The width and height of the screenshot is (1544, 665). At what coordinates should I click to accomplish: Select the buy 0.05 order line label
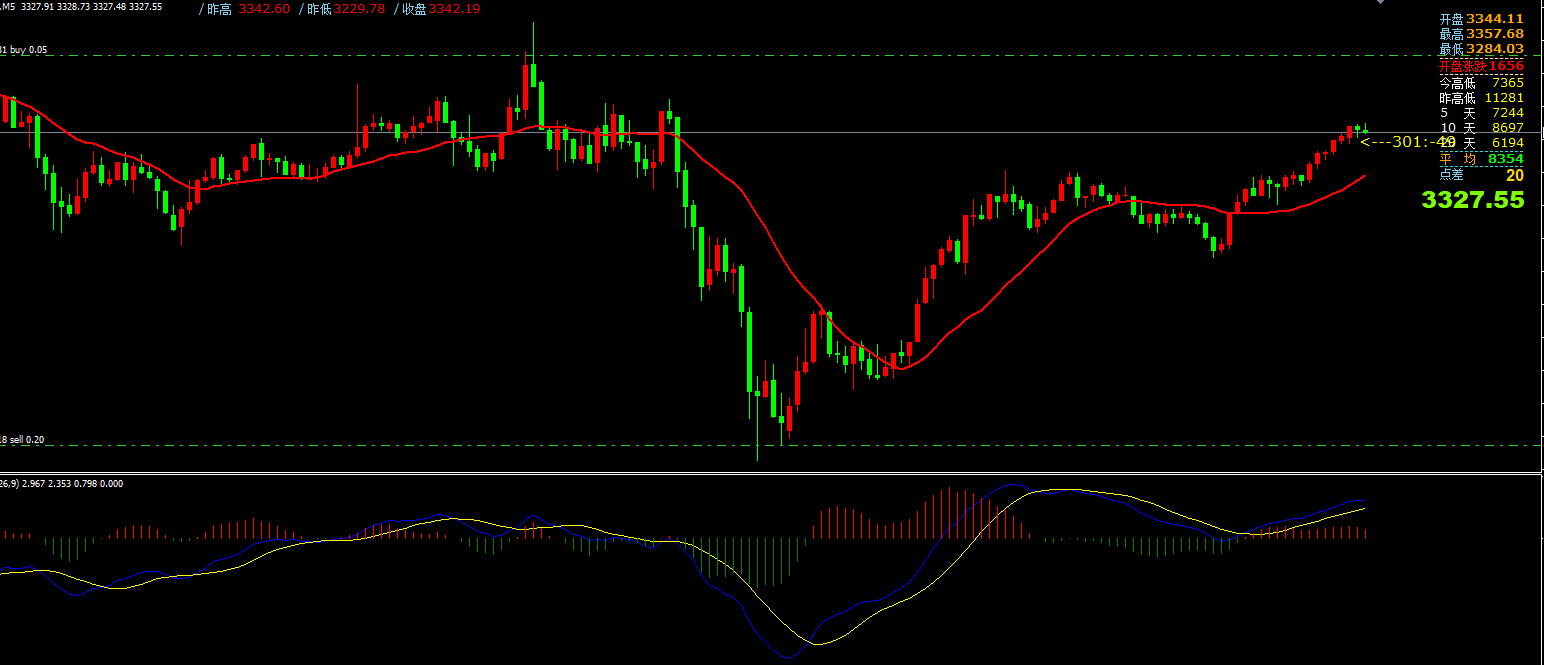25,50
